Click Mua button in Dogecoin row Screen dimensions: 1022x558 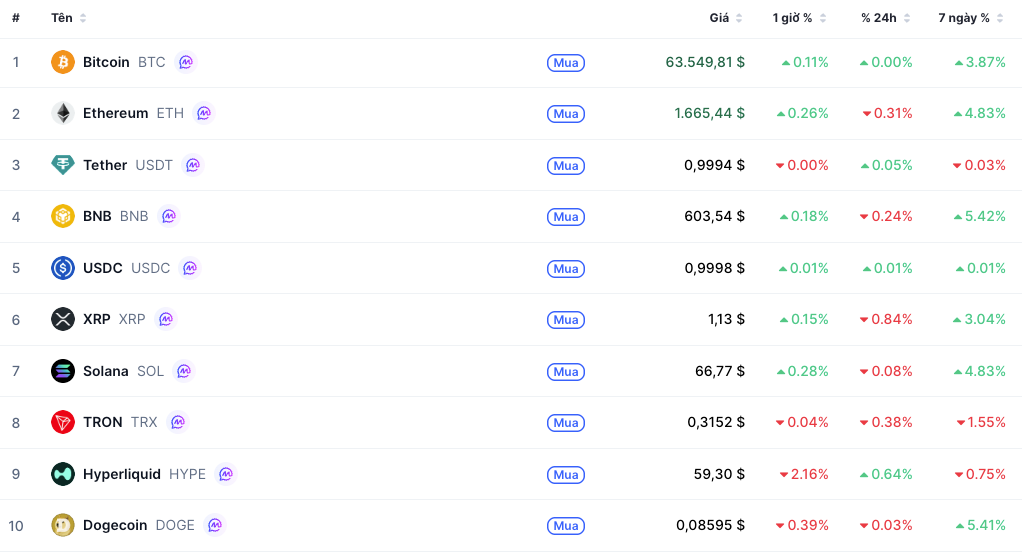pos(566,526)
